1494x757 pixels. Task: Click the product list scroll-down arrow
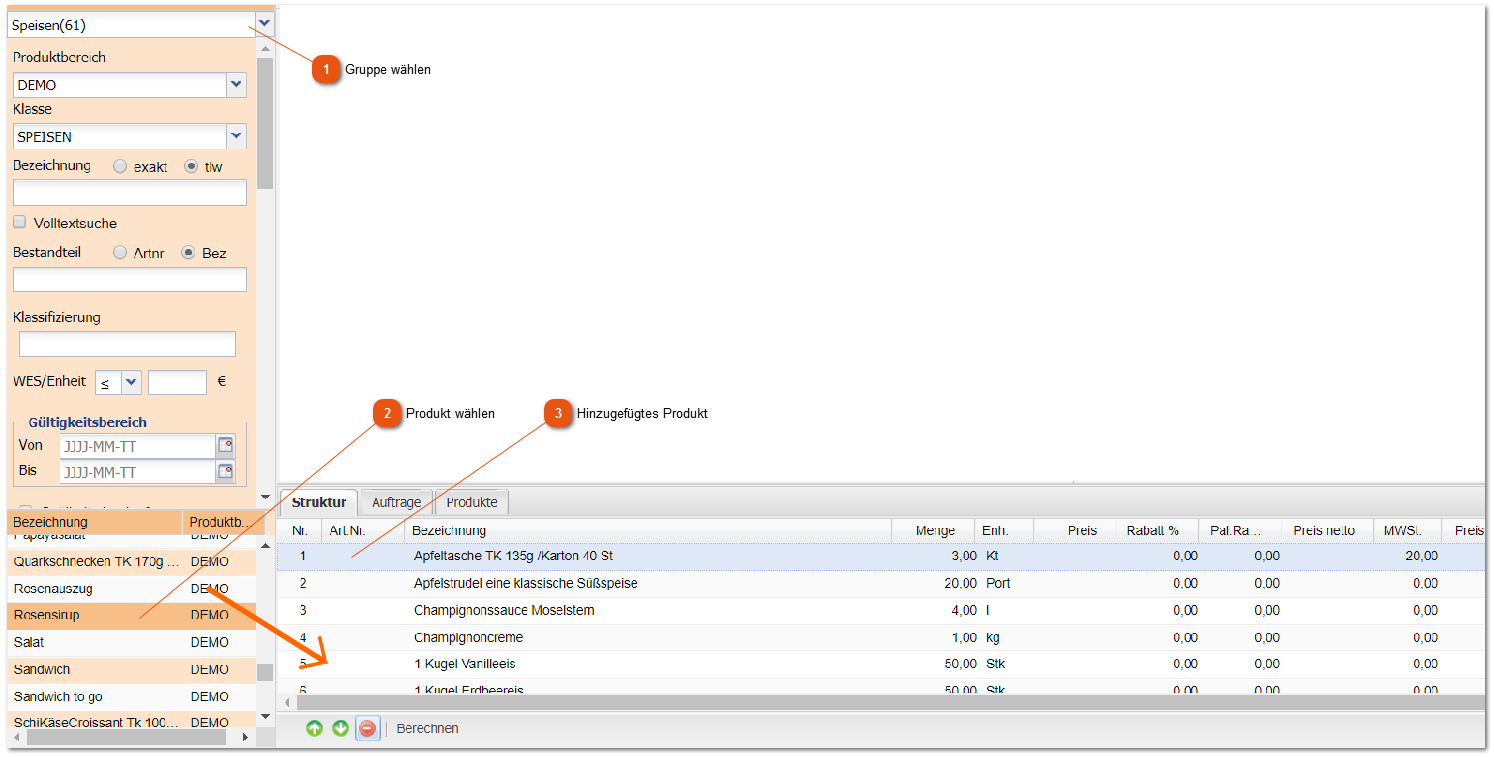265,716
